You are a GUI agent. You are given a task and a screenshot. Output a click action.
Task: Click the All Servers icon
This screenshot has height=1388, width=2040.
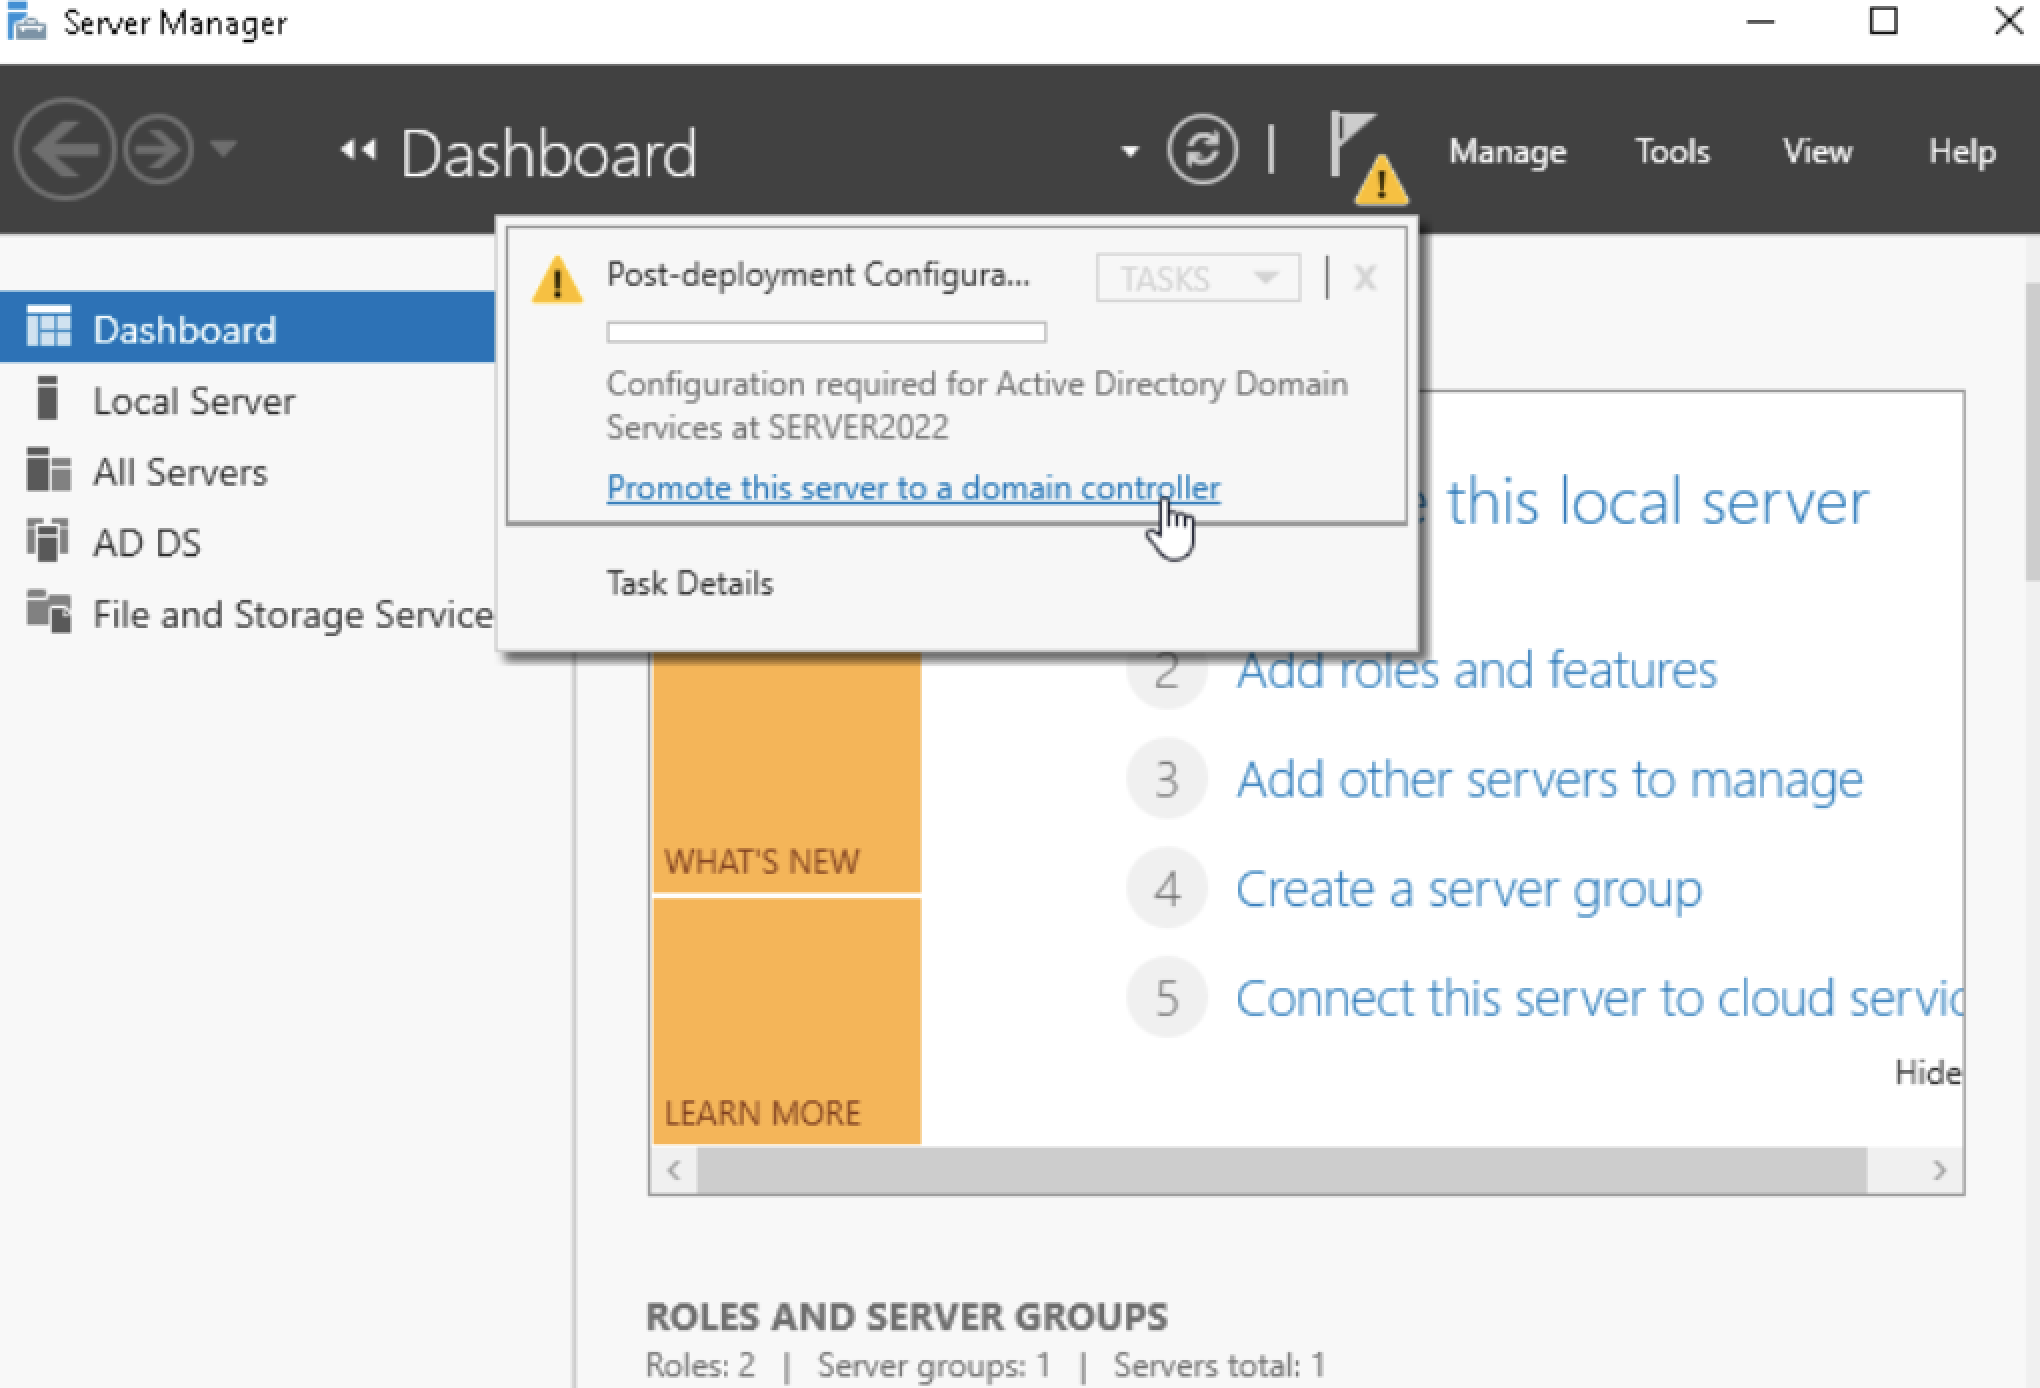(x=48, y=469)
